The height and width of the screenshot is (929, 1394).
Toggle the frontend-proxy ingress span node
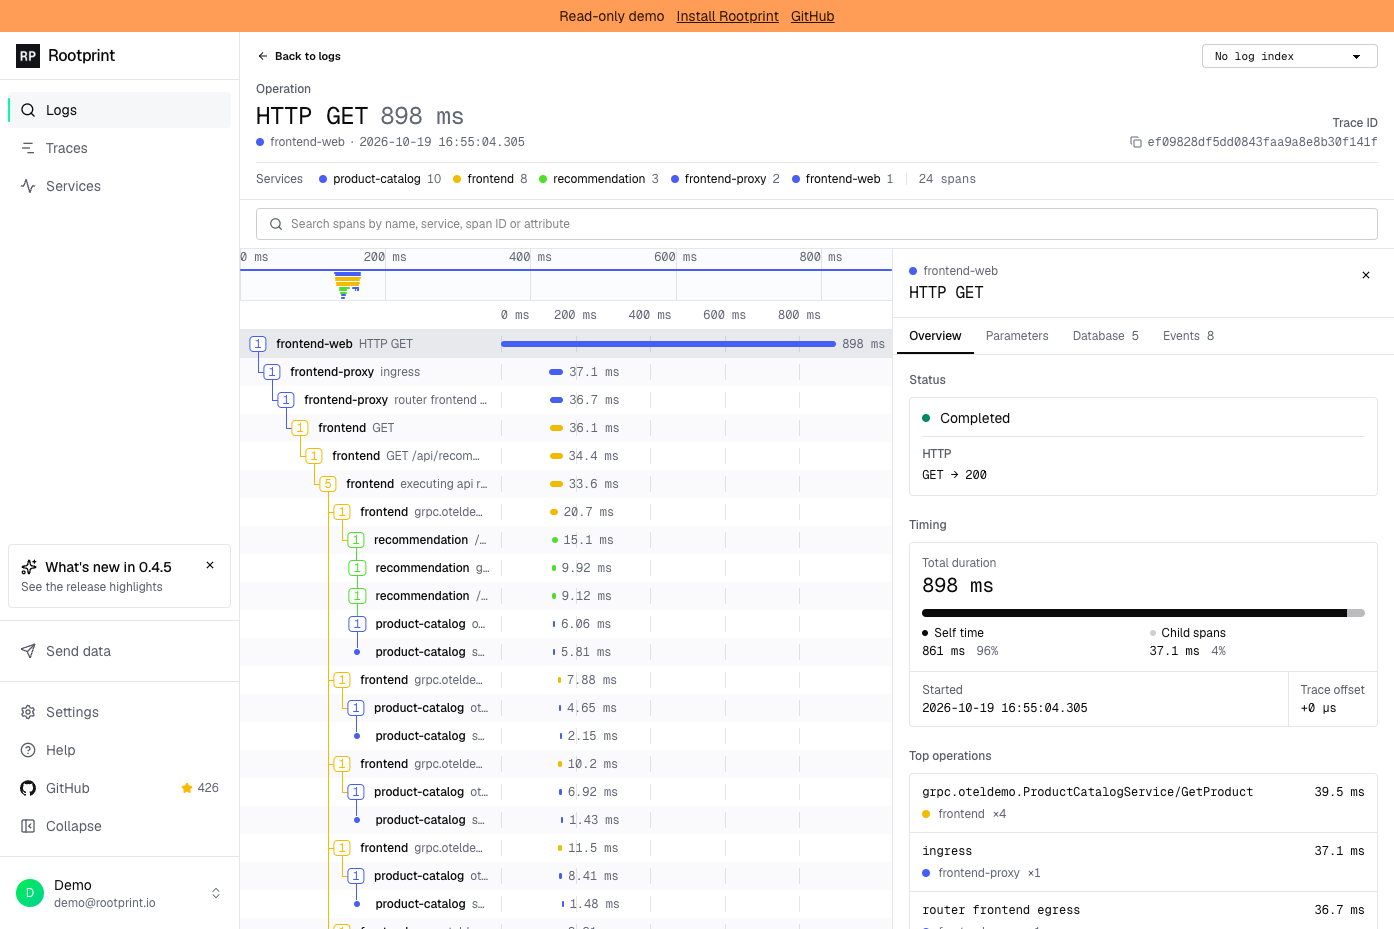(x=272, y=372)
